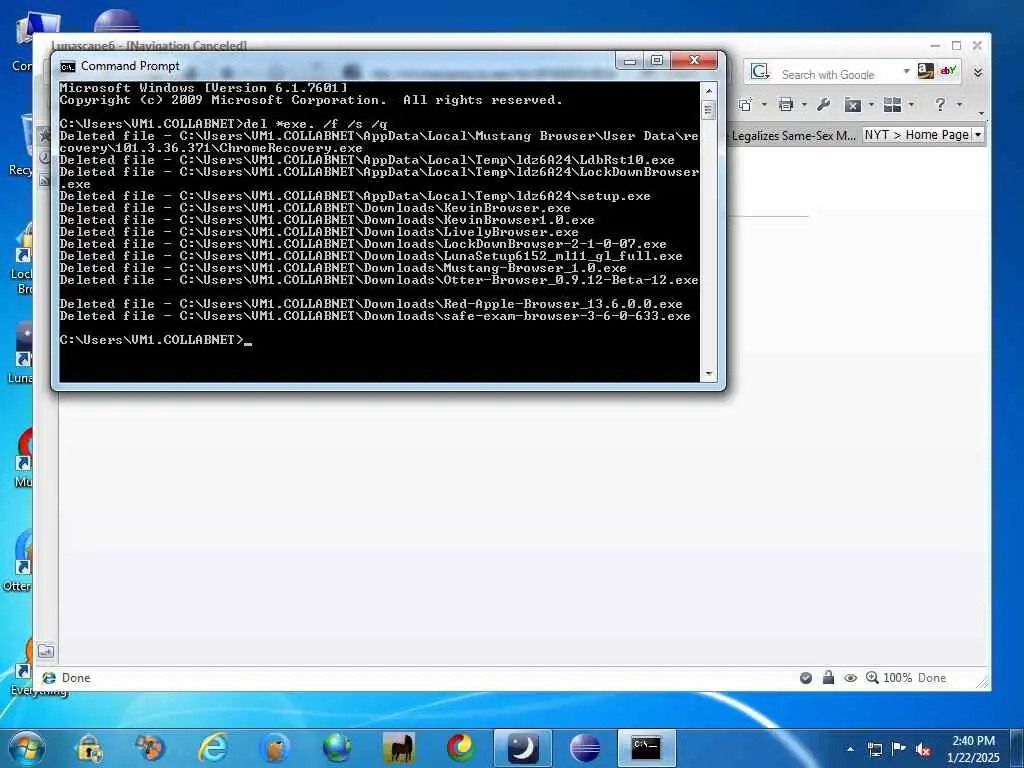Viewport: 1024px width, 768px height.
Task: Close the Lunascape browser window
Action: point(977,46)
